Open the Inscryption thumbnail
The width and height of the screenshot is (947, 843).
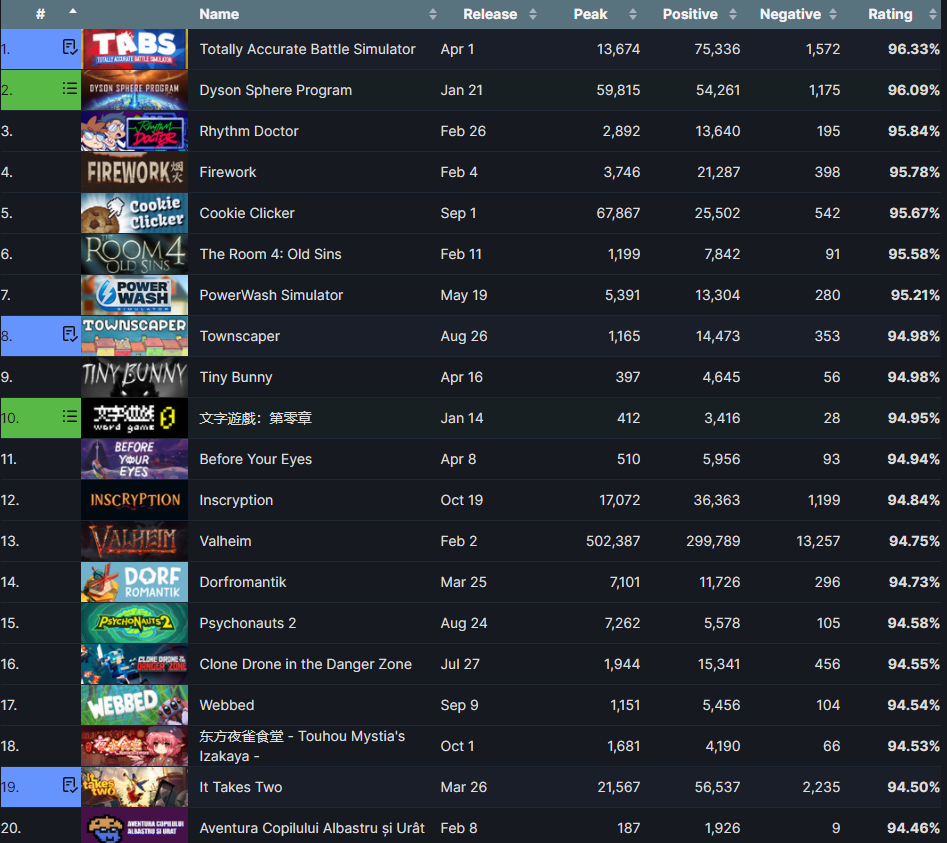134,500
